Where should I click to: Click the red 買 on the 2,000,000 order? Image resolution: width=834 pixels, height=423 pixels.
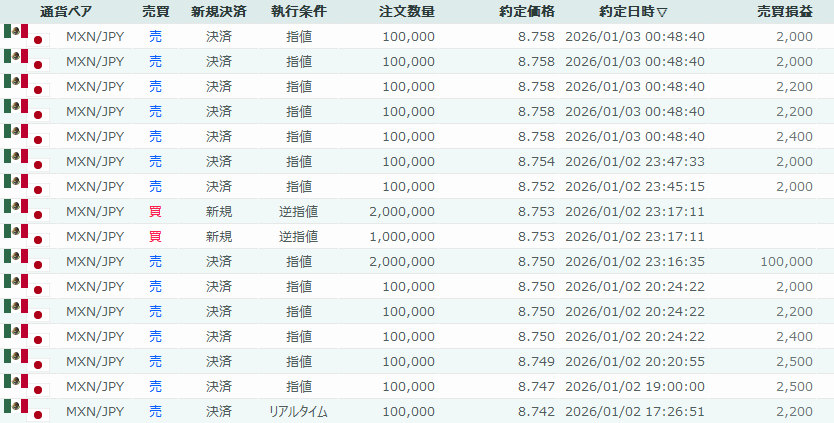(x=155, y=211)
